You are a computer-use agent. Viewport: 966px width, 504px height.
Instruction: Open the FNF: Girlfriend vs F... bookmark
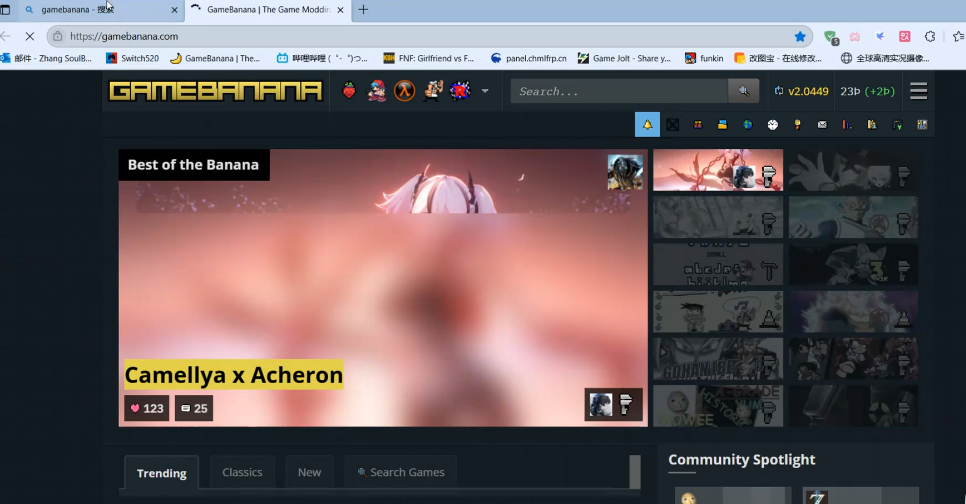tap(429, 58)
